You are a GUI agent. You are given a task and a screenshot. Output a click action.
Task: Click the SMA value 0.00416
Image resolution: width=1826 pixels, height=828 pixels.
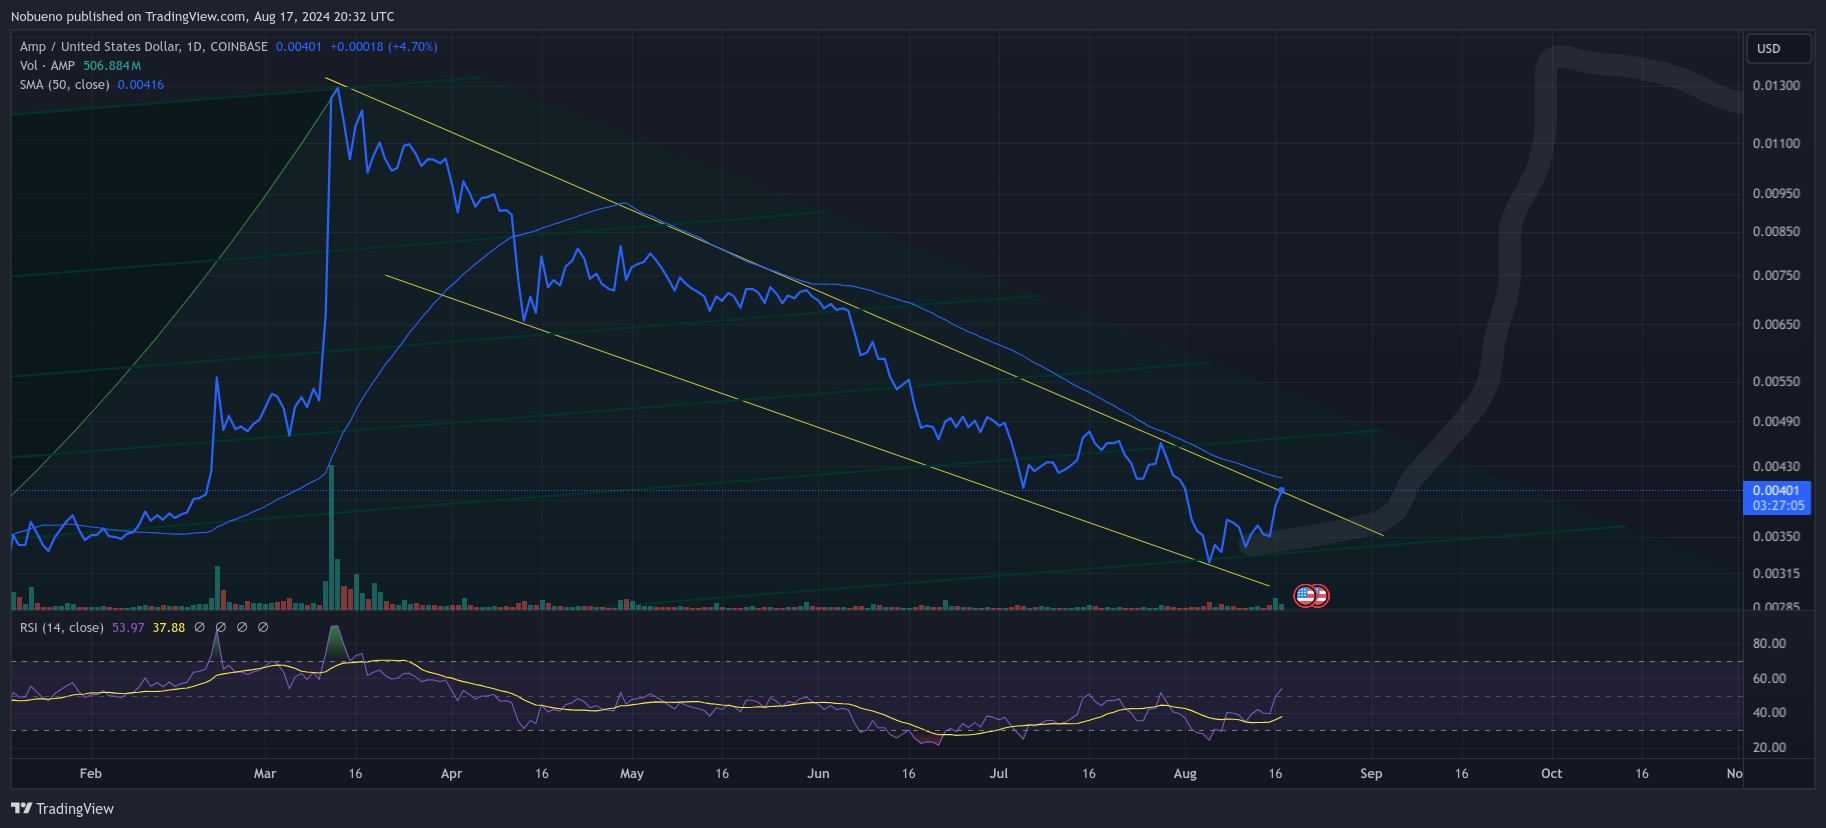(x=141, y=84)
